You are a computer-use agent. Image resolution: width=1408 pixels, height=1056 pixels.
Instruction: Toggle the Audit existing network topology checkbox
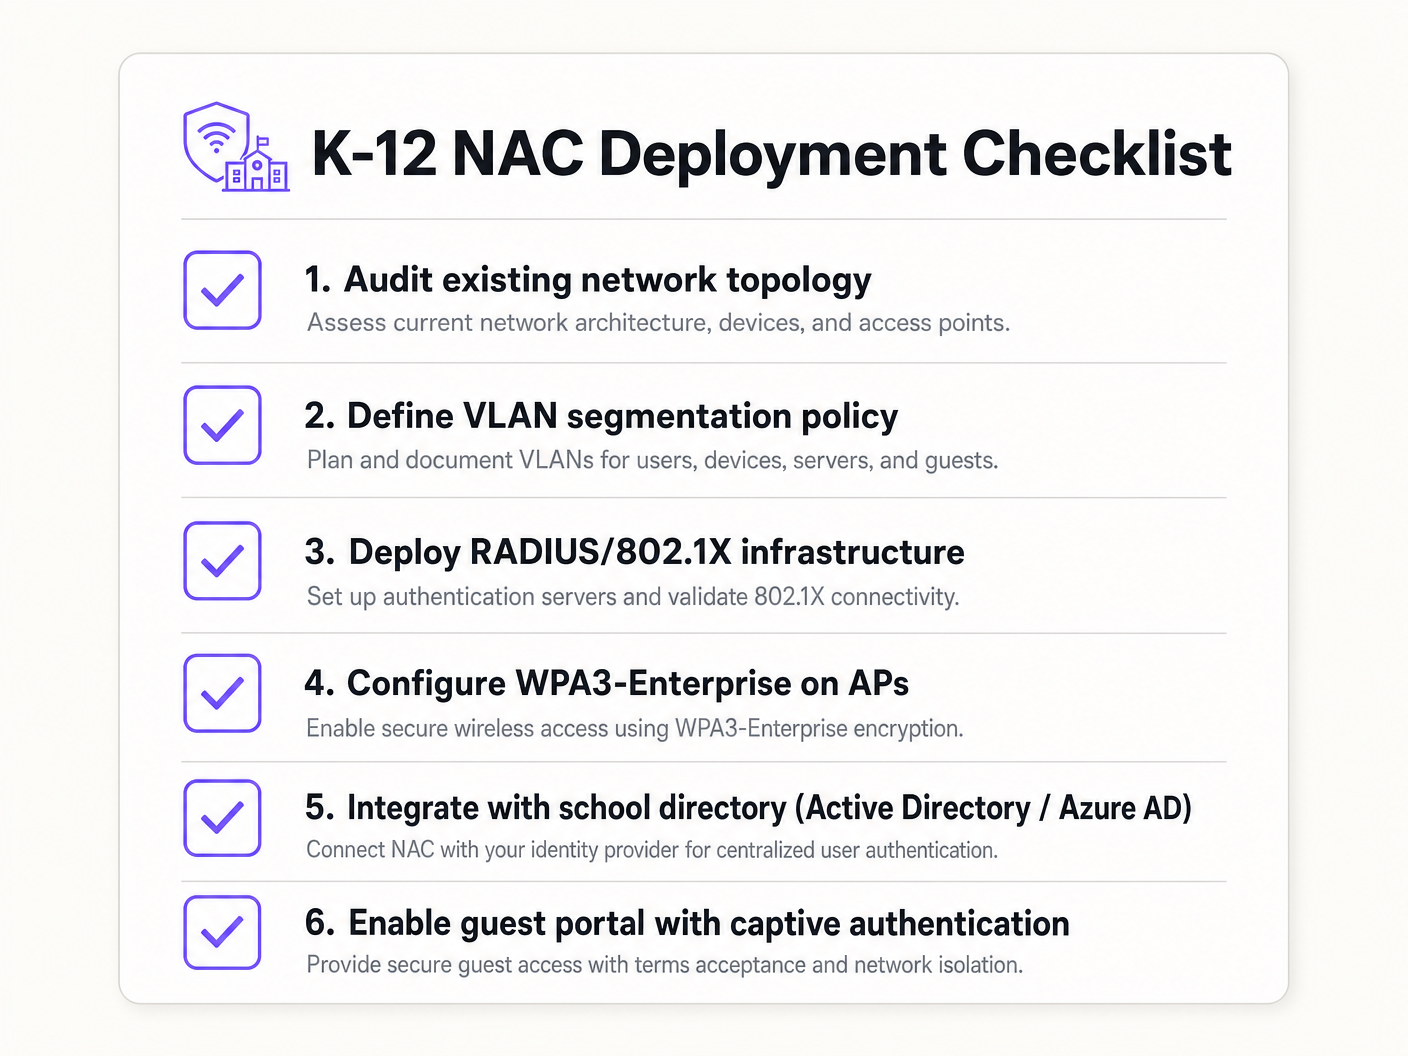(222, 290)
